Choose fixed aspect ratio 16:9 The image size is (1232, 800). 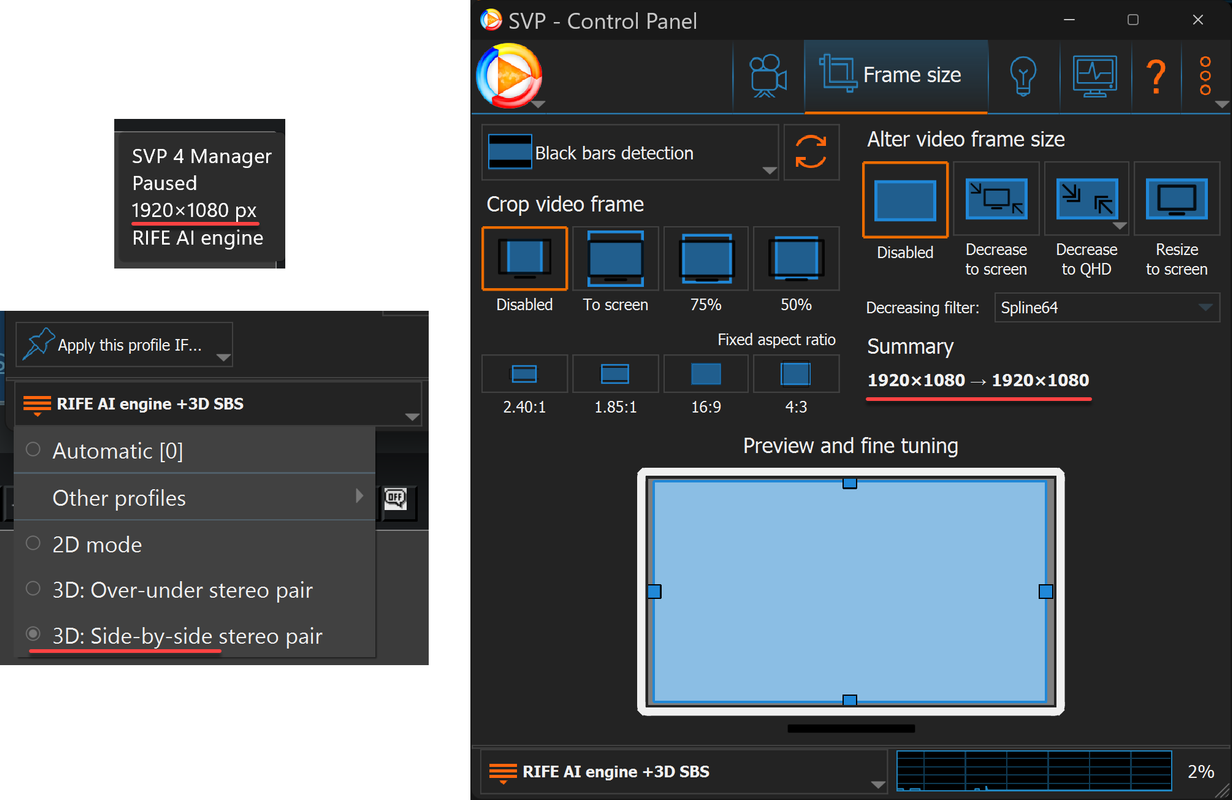pyautogui.click(x=705, y=374)
